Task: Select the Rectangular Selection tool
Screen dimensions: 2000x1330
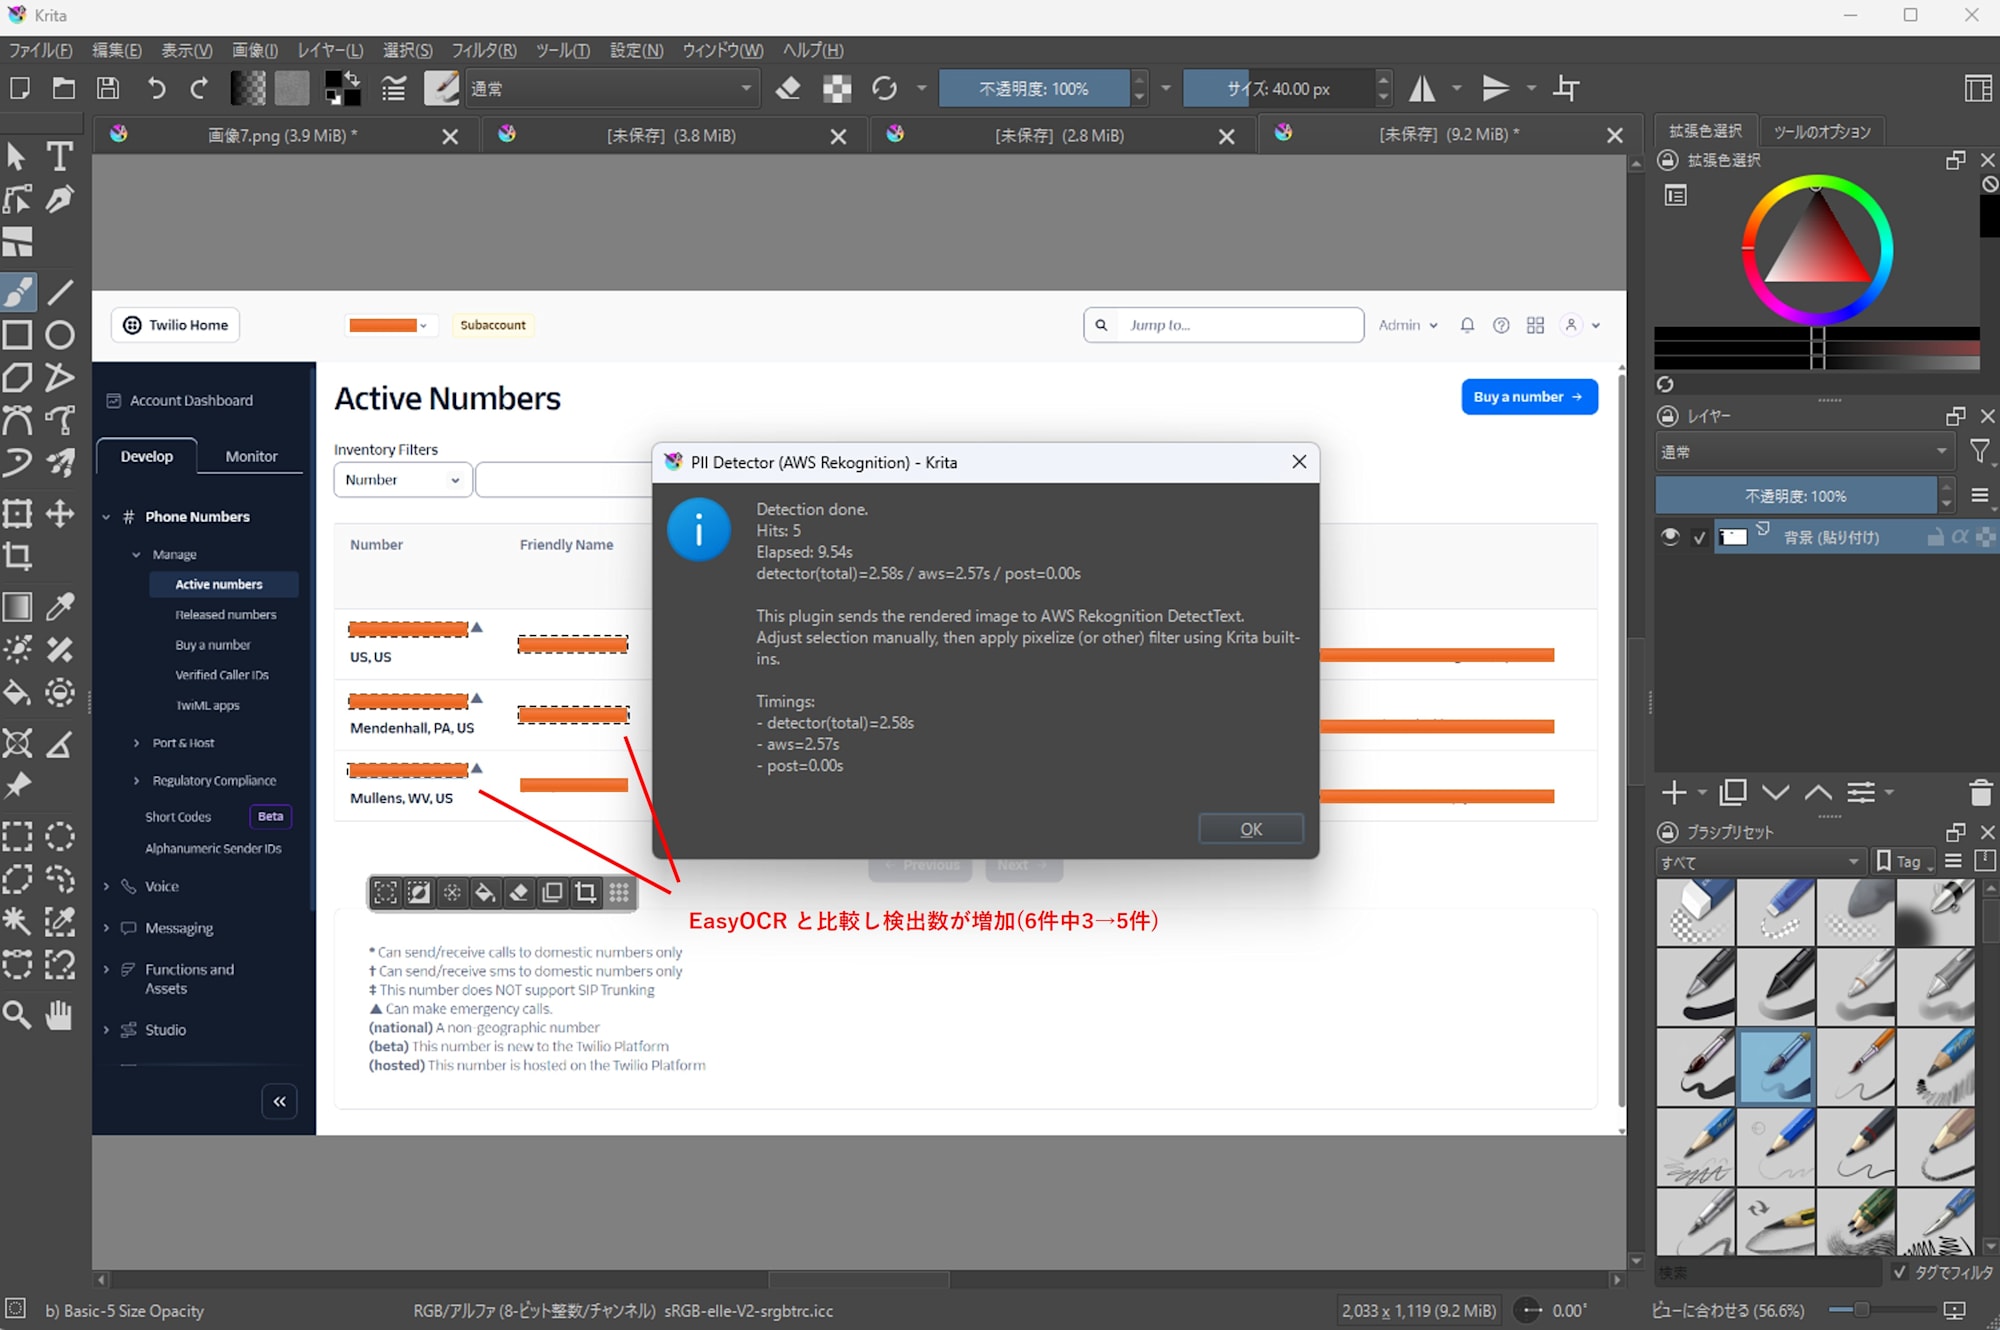Action: (x=17, y=836)
